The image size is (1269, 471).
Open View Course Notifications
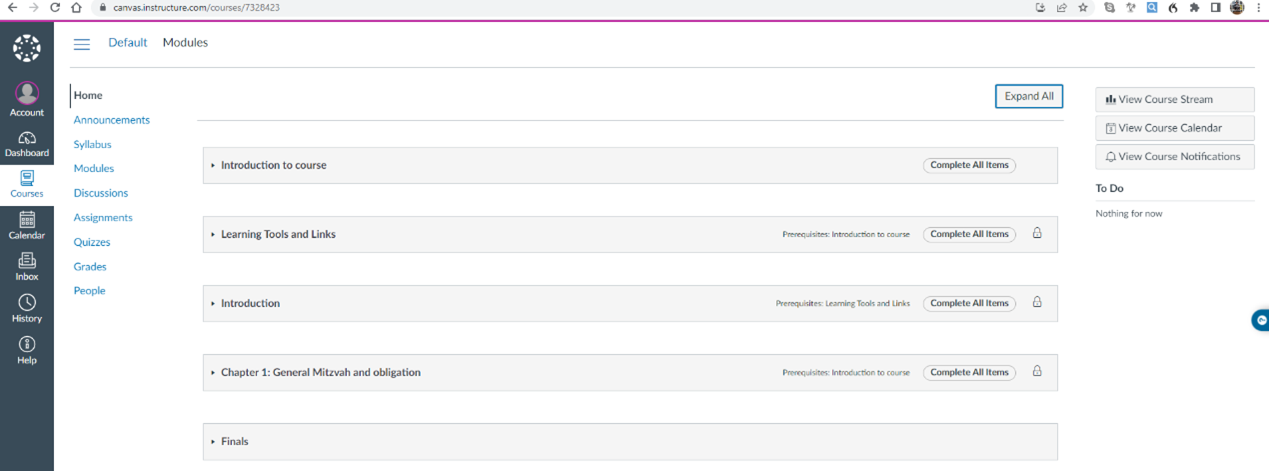point(1175,156)
